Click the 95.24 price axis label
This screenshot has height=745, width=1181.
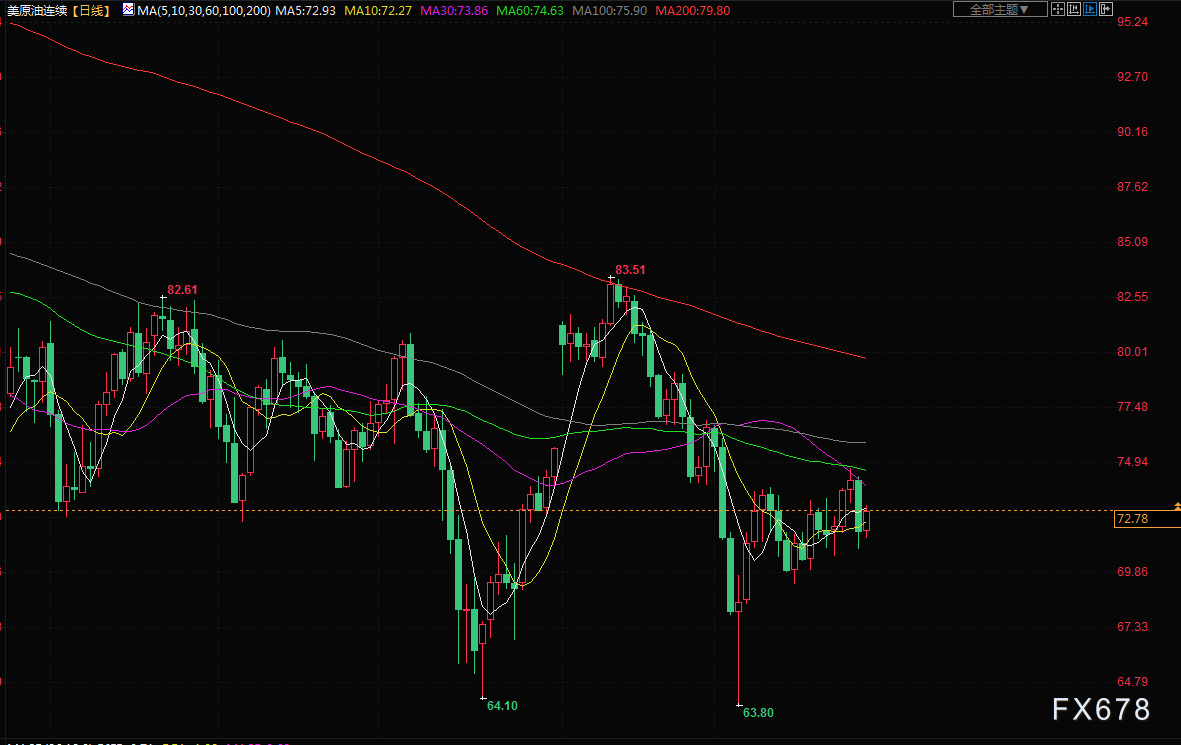(x=1133, y=22)
